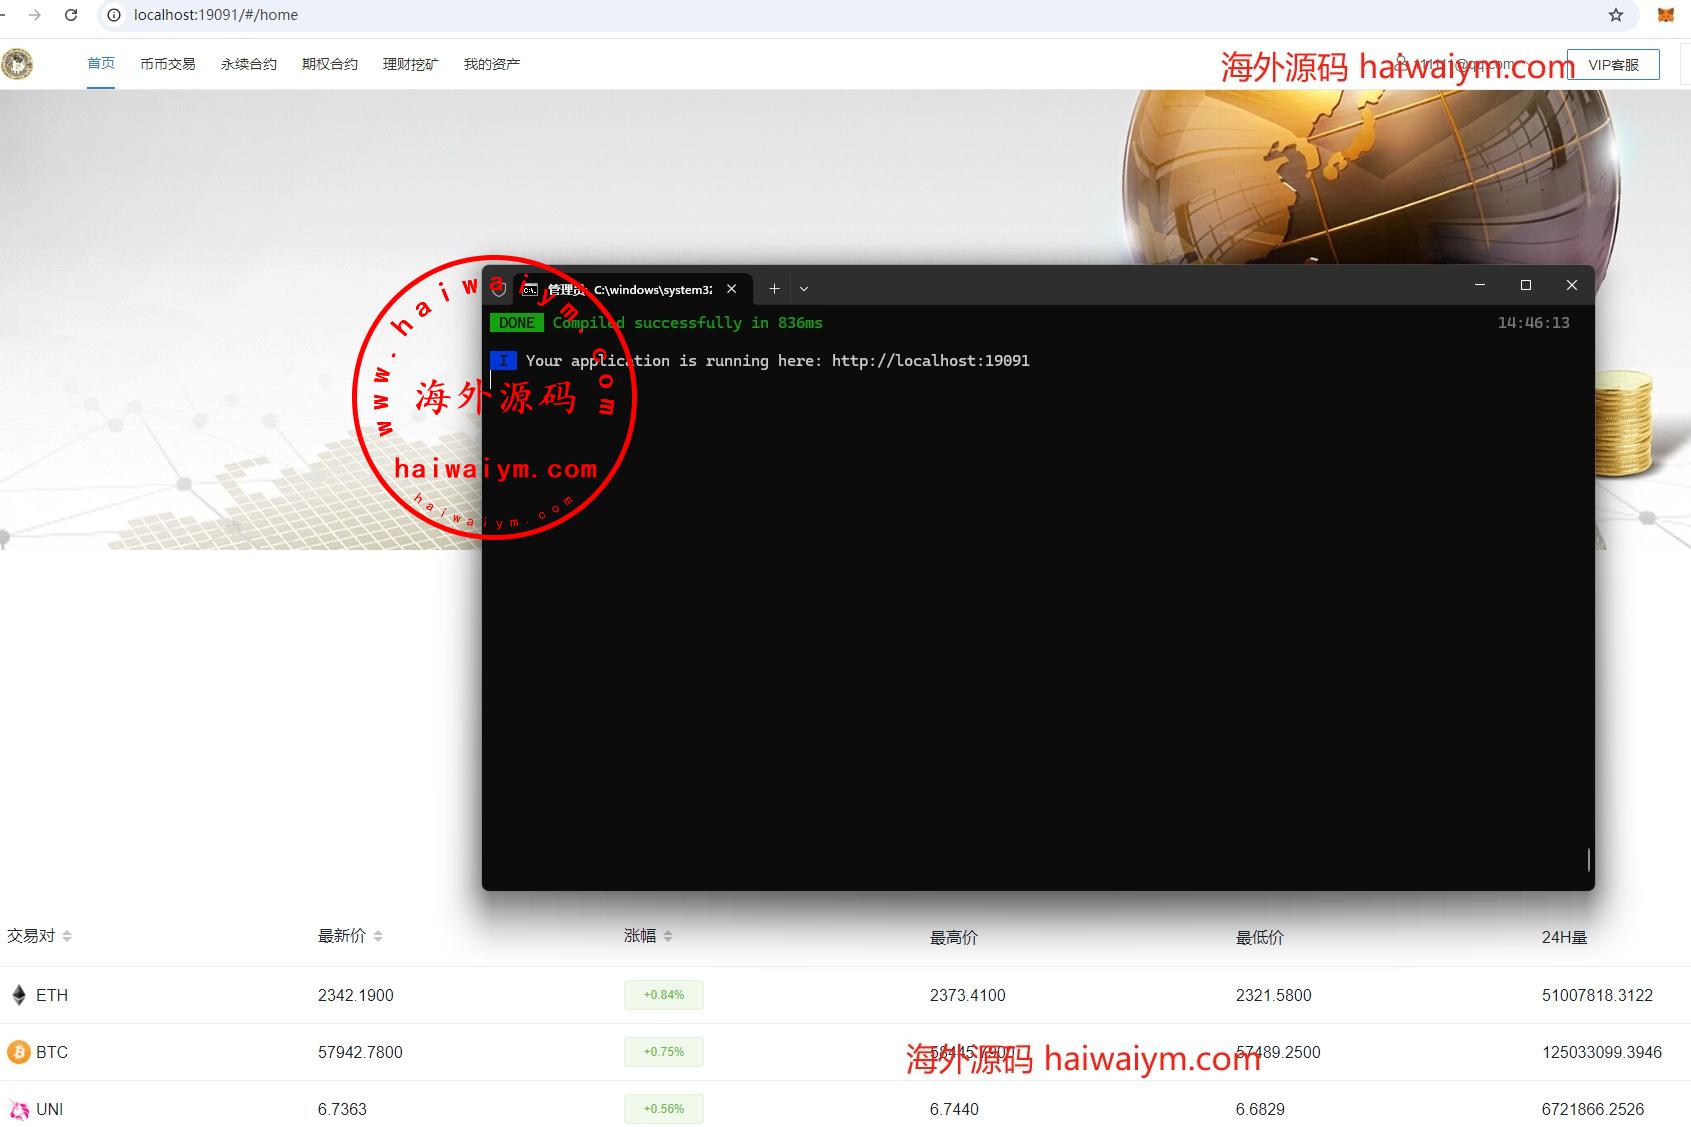Image resolution: width=1691 pixels, height=1127 pixels.
Task: Switch to 永续合约 navigation tab
Action: point(249,64)
